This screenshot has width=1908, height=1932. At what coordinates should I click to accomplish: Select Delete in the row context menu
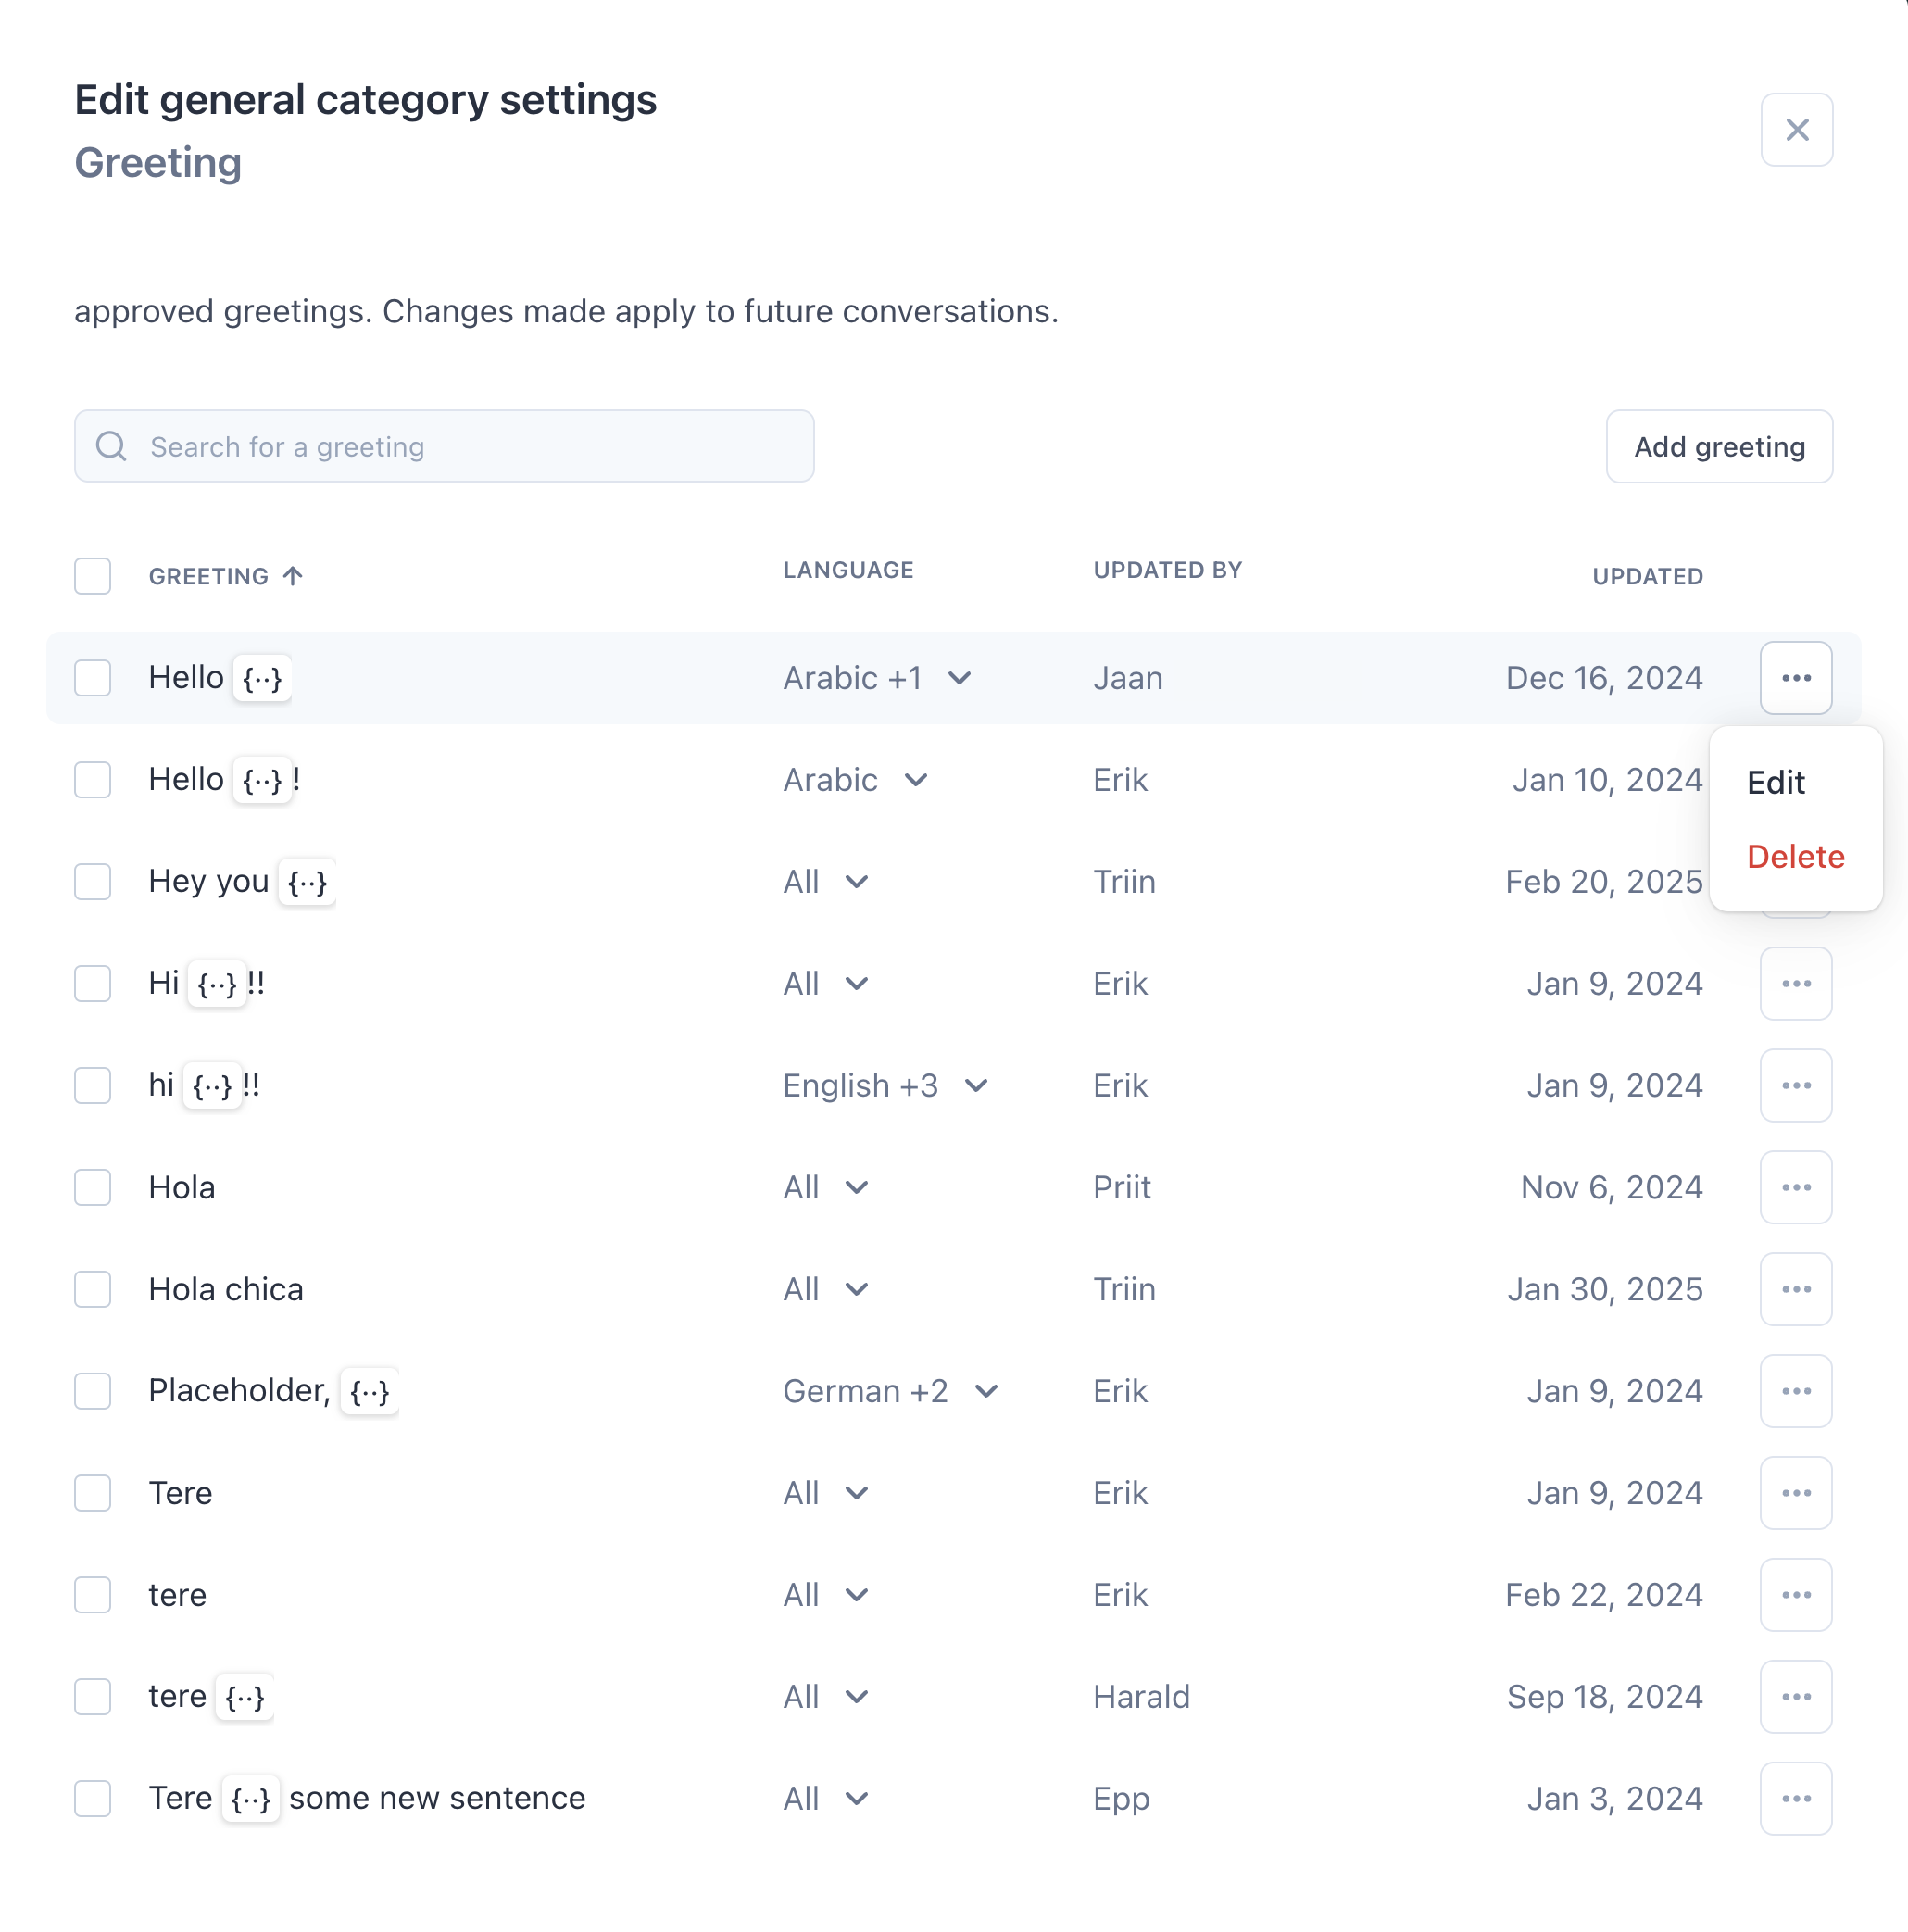(1795, 857)
